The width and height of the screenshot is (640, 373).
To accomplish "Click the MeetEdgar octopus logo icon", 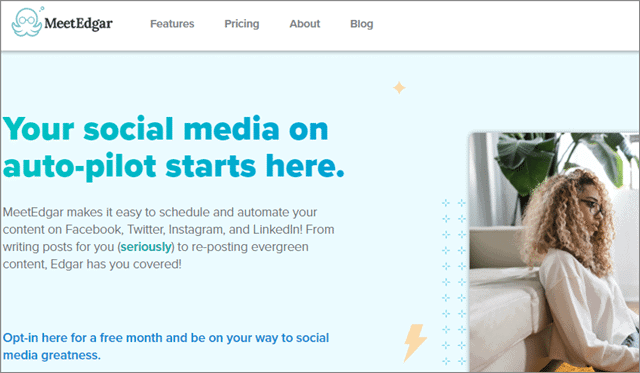I will pos(27,23).
